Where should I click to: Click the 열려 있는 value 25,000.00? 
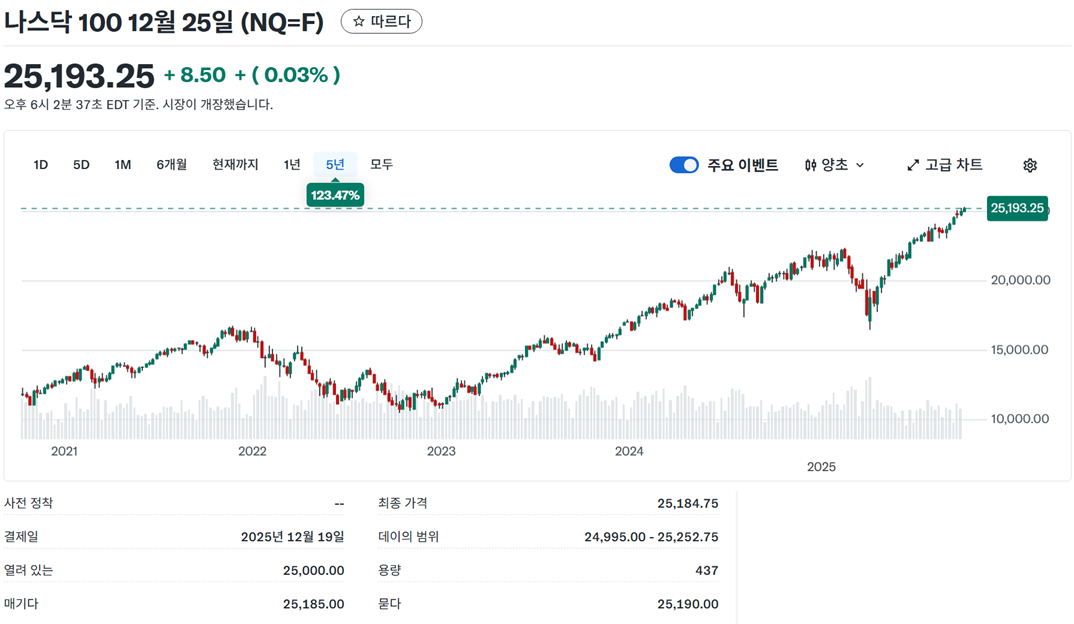click(x=314, y=571)
